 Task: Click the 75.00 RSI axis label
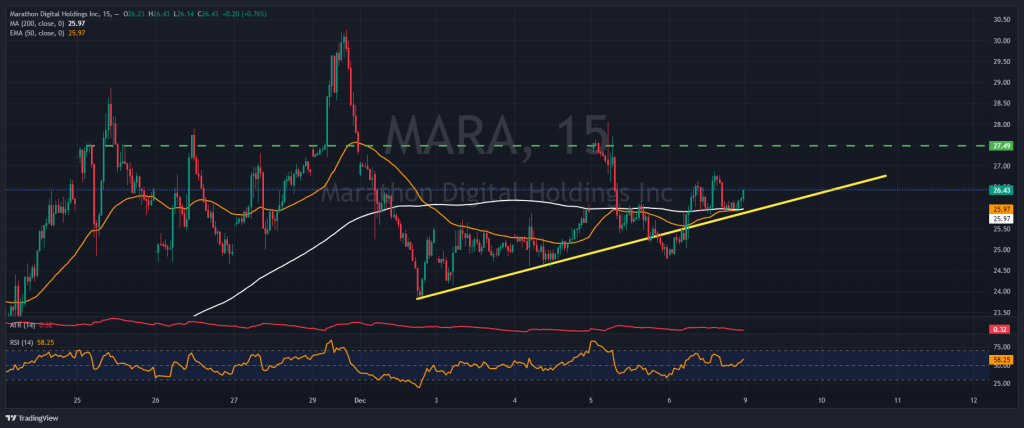pos(1001,348)
